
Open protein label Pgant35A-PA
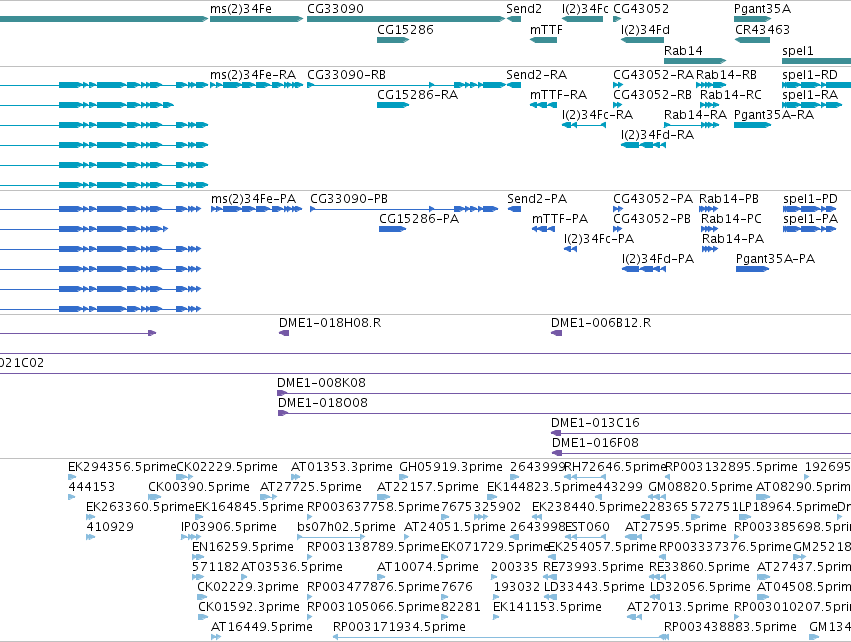click(775, 258)
